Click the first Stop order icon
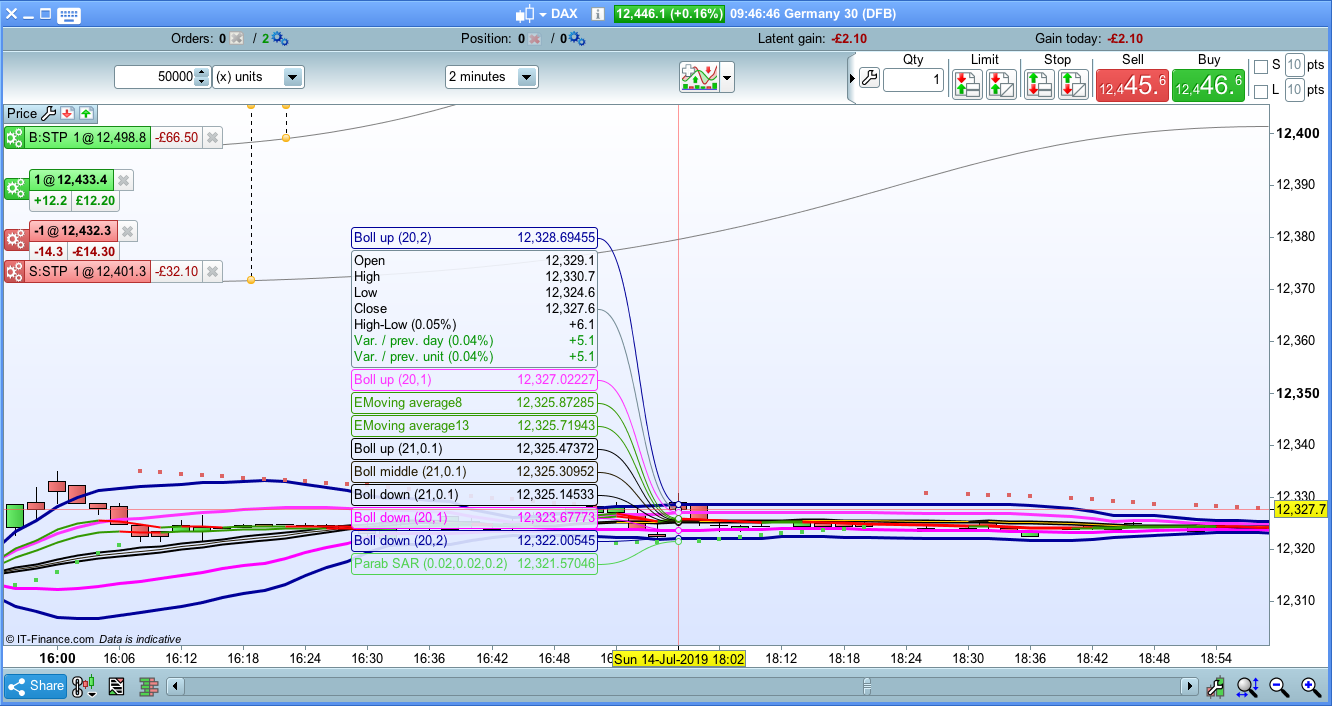Viewport: 1332px width, 706px height. point(1040,84)
